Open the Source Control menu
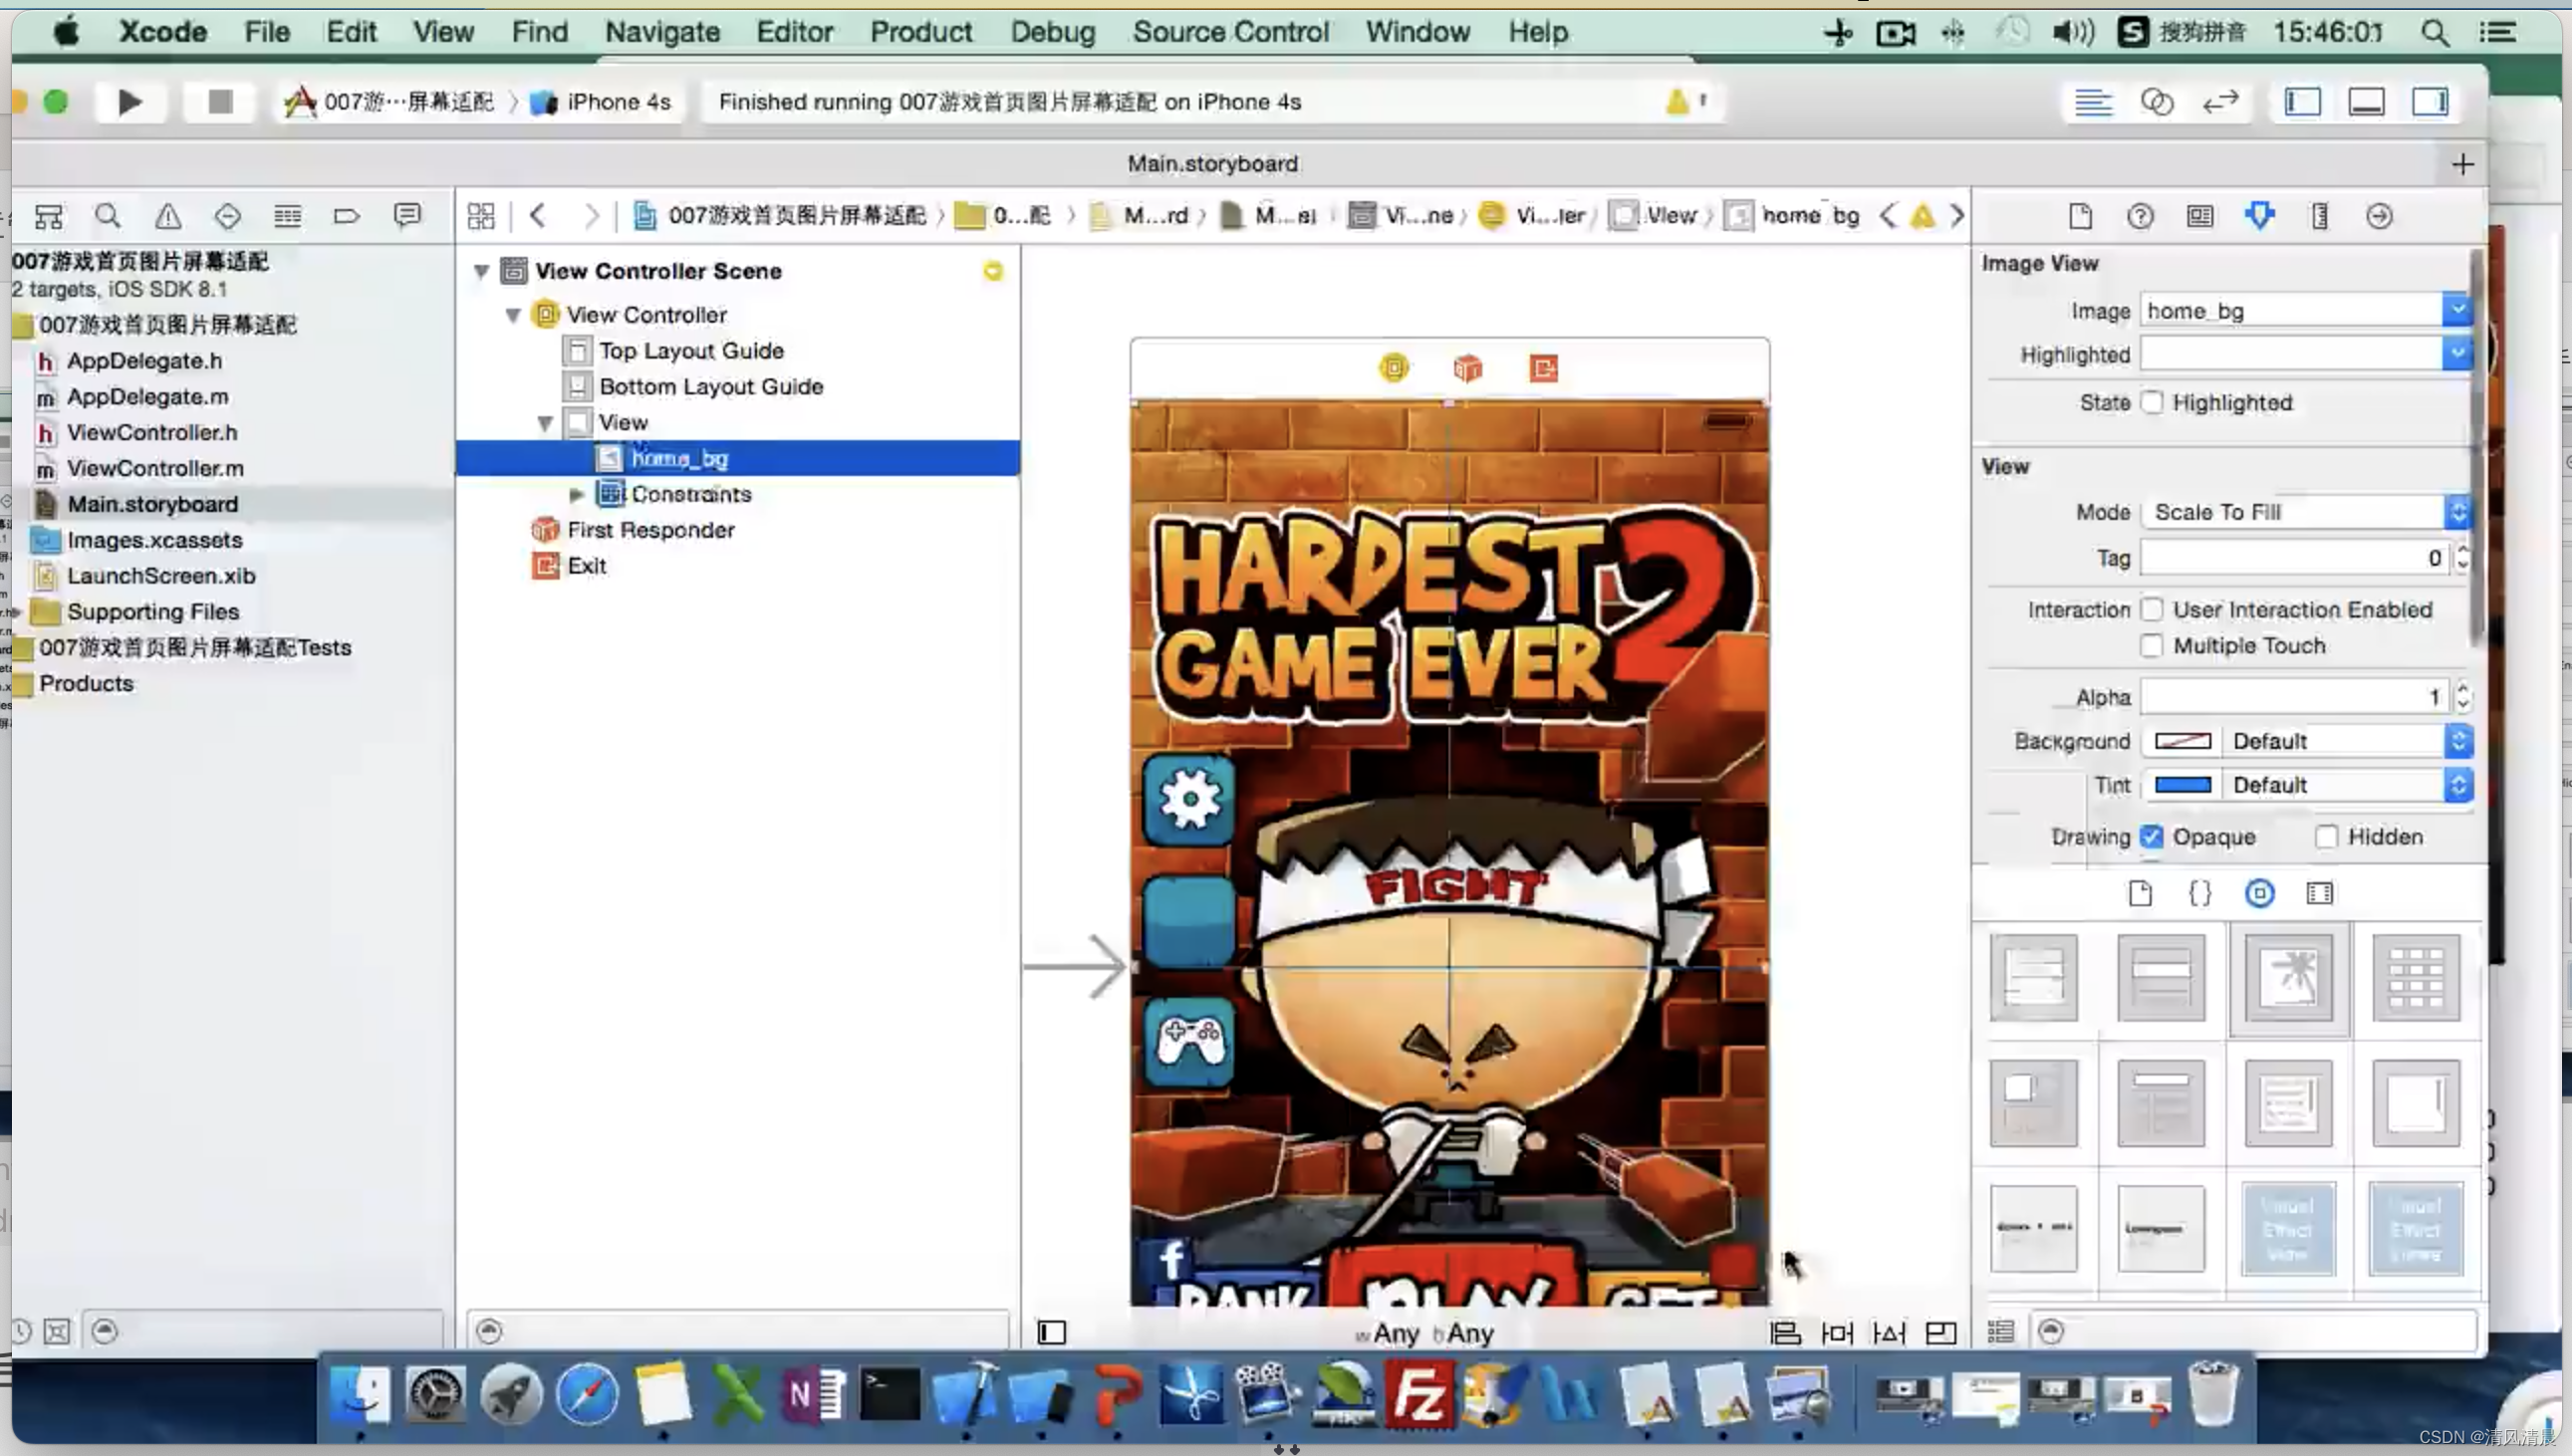 click(1231, 32)
